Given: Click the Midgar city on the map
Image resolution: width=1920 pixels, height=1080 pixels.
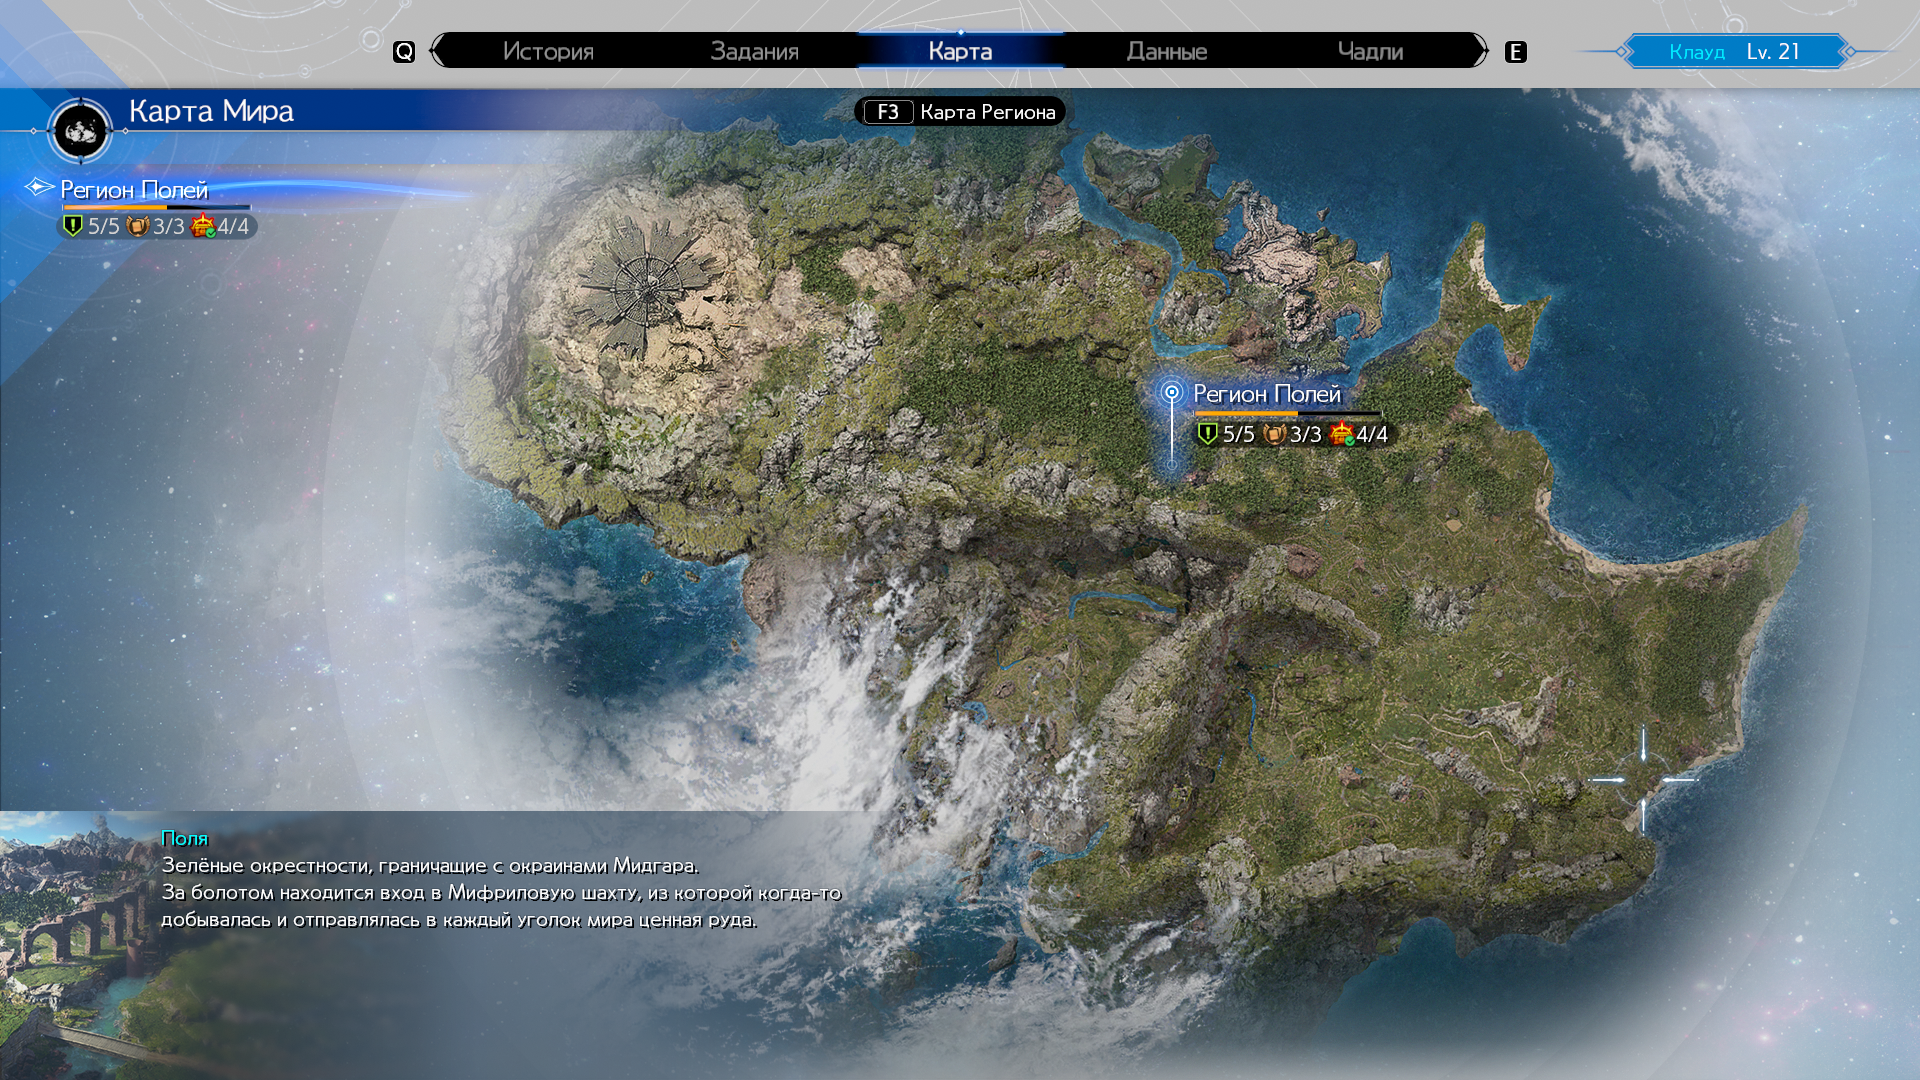Looking at the screenshot, I should (646, 288).
